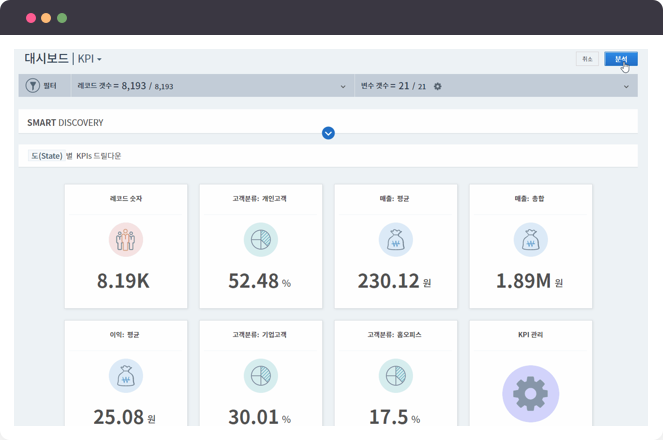Screen dimensions: 663x440
Task: Click the 17.5 % value
Action: point(395,417)
